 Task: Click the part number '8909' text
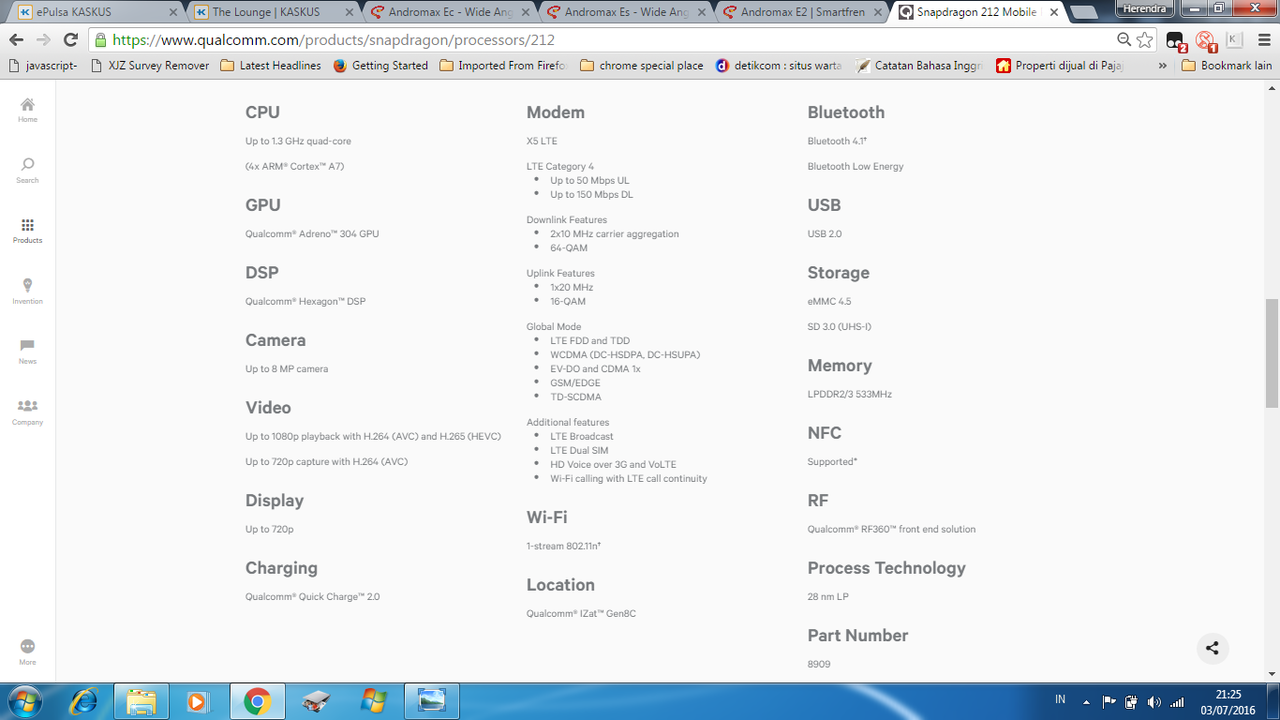pyautogui.click(x=819, y=664)
